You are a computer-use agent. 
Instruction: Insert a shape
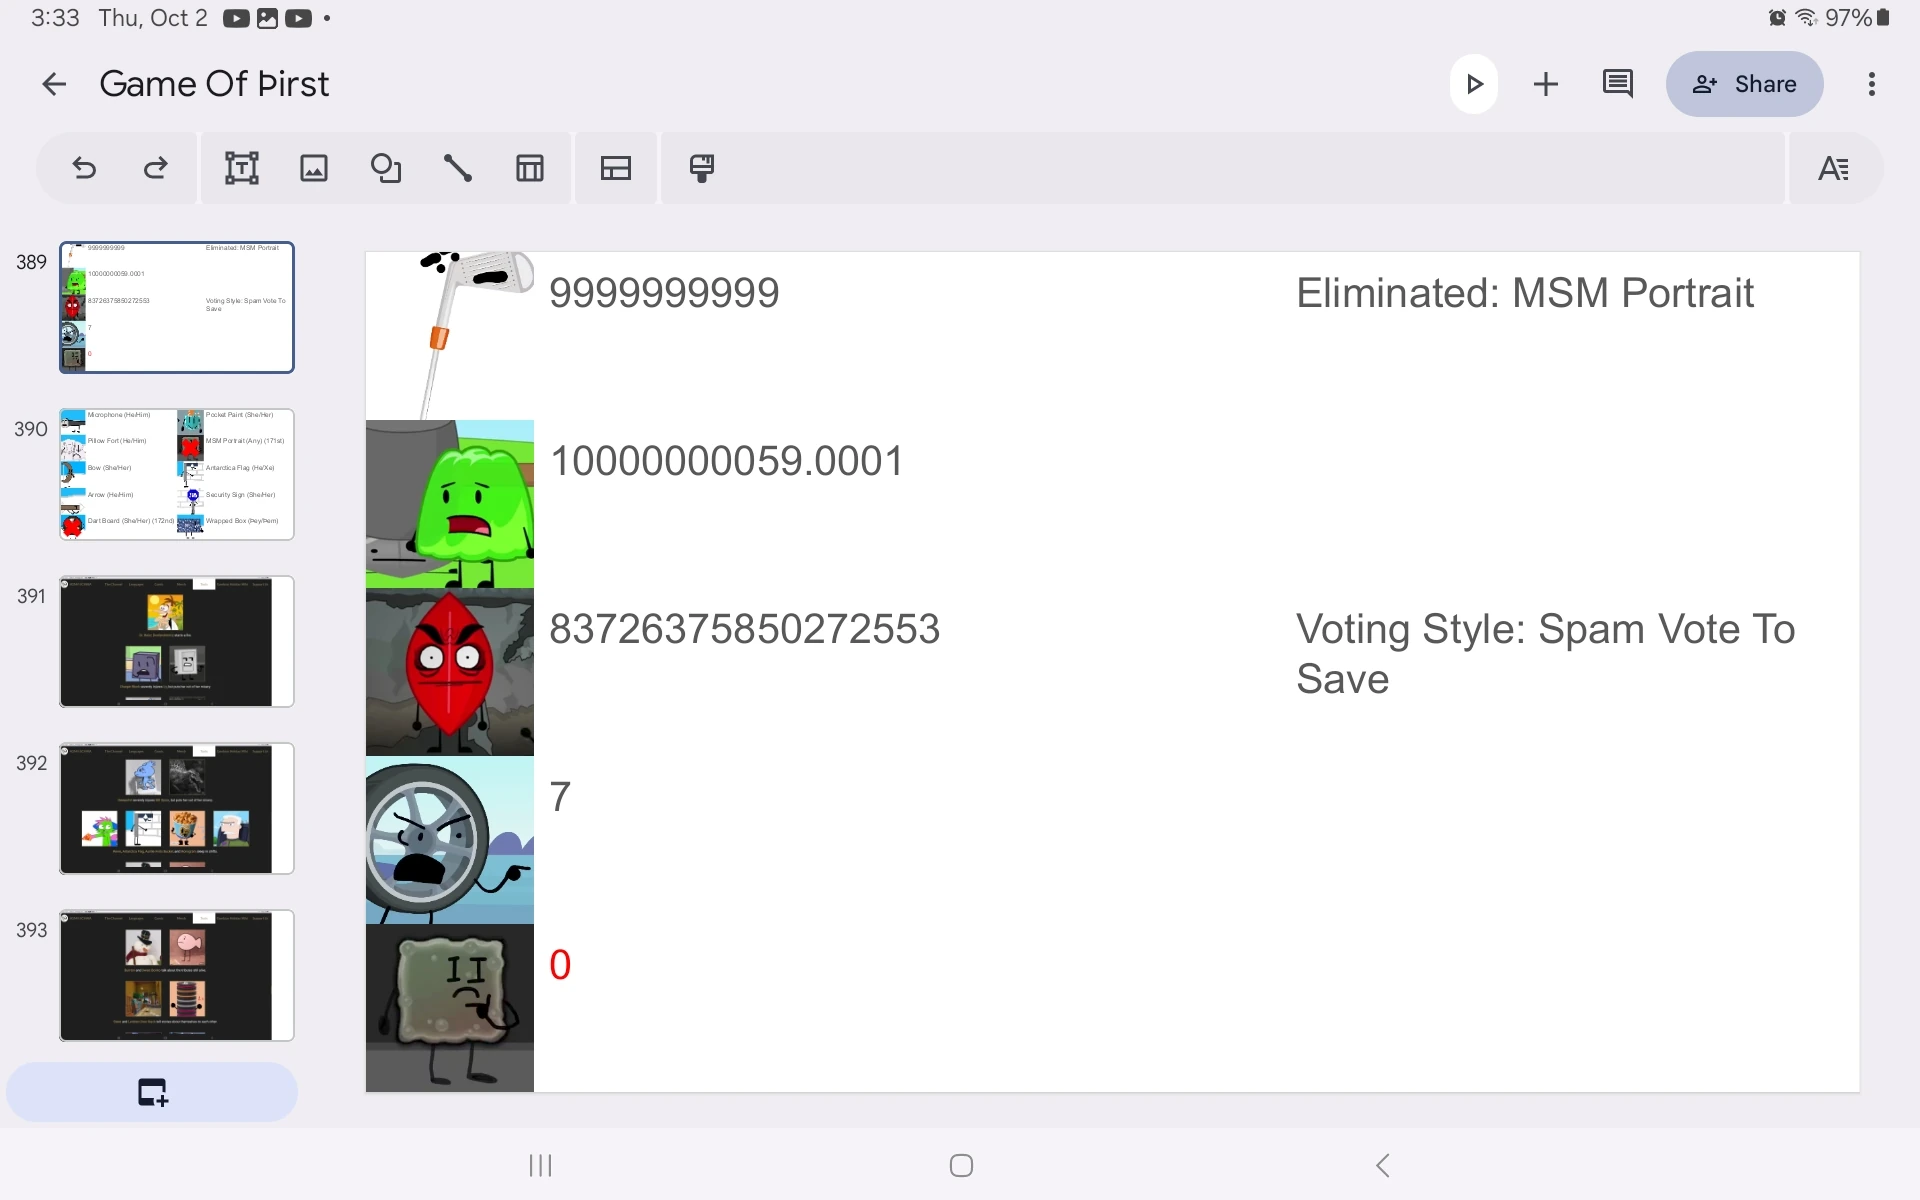tap(386, 168)
